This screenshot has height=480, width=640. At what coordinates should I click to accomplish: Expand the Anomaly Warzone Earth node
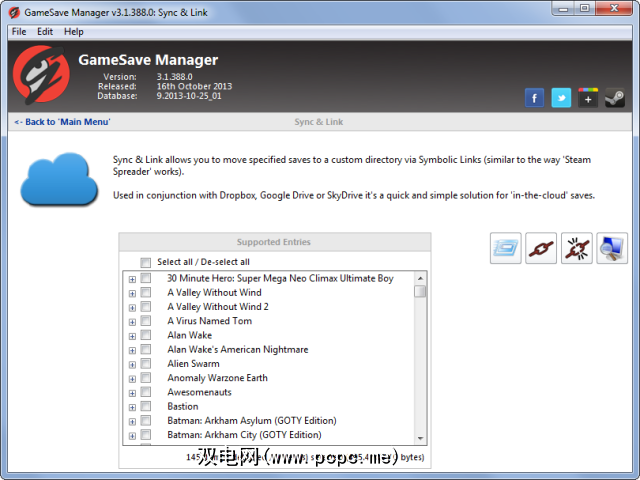click(x=132, y=379)
